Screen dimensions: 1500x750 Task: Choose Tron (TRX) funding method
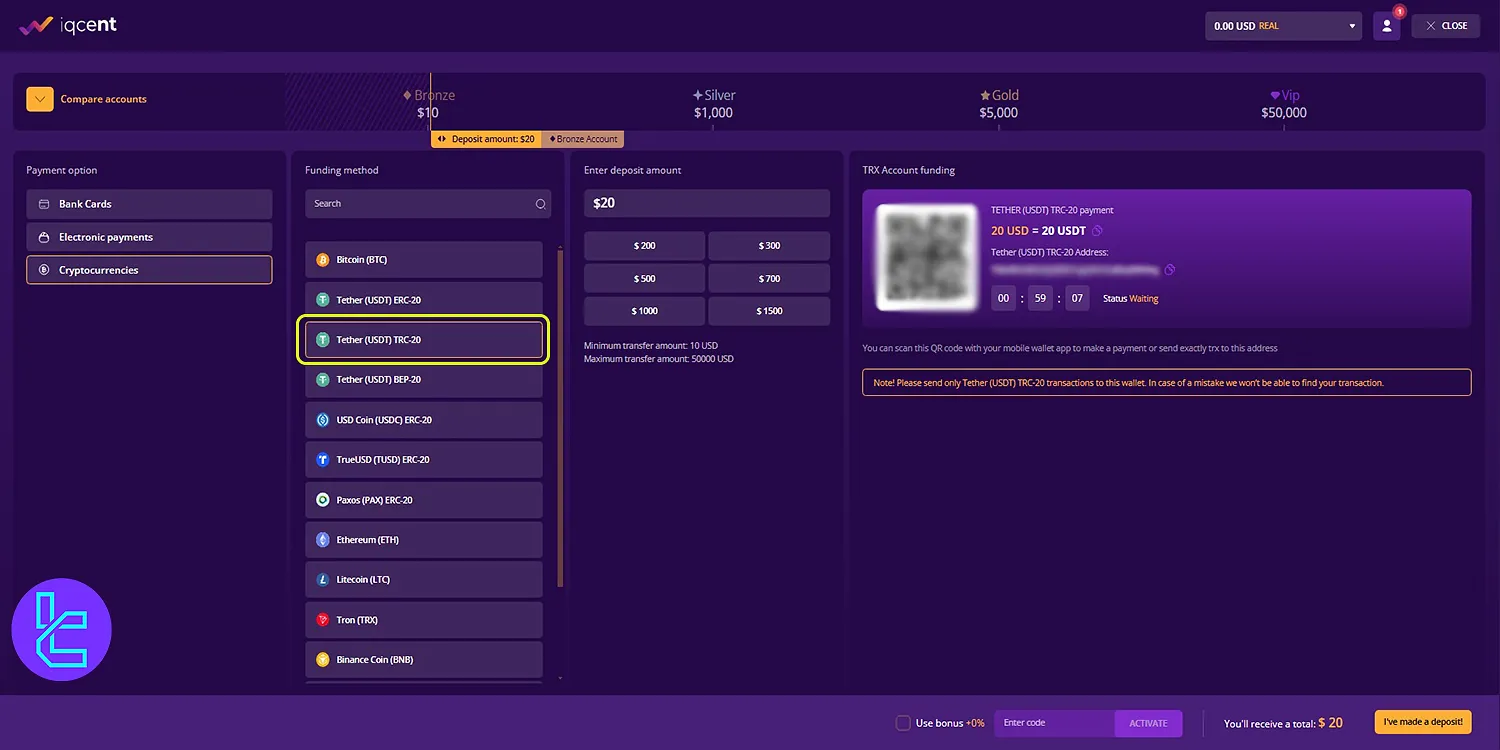click(424, 620)
